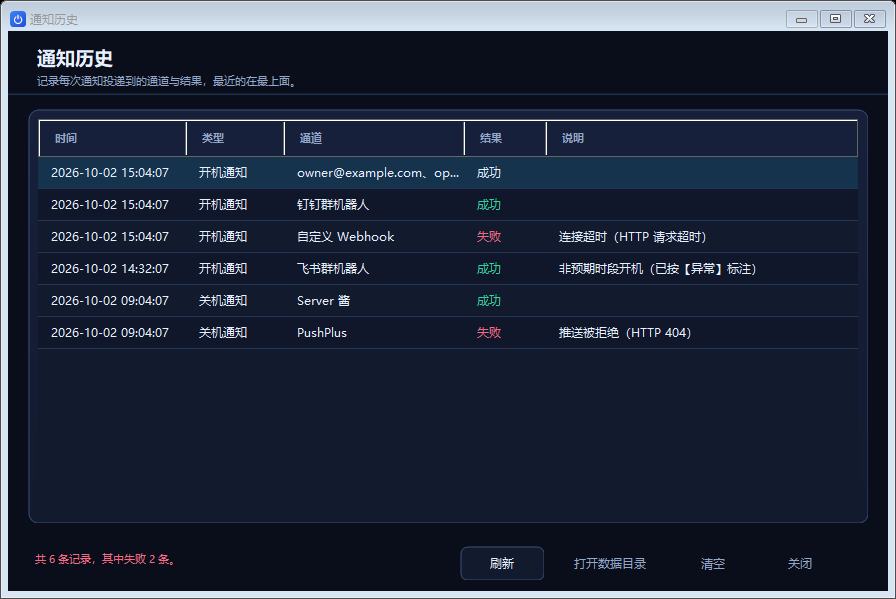The image size is (896, 599).
Task: Click the 关机通知 type in the PushPlus row
Action: (x=223, y=333)
